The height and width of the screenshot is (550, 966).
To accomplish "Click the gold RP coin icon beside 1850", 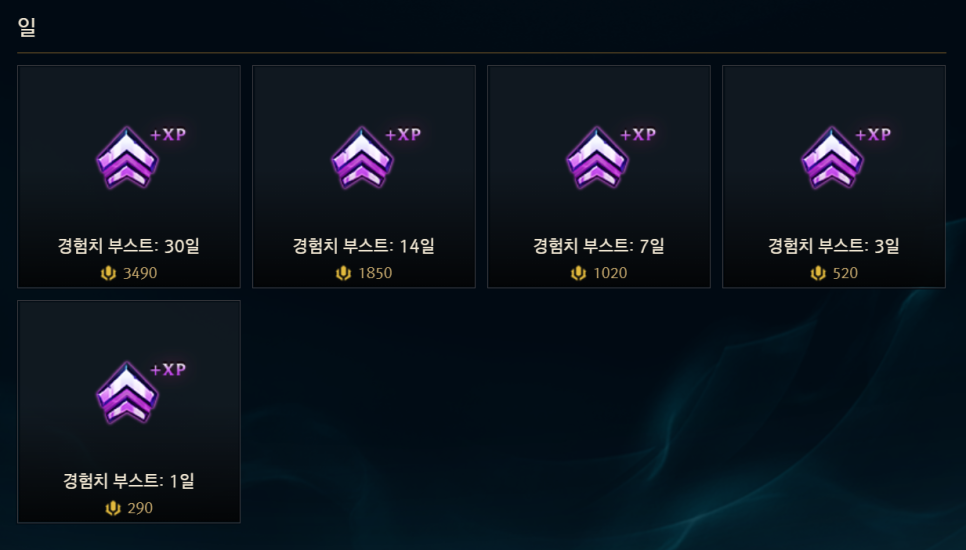I will point(343,273).
